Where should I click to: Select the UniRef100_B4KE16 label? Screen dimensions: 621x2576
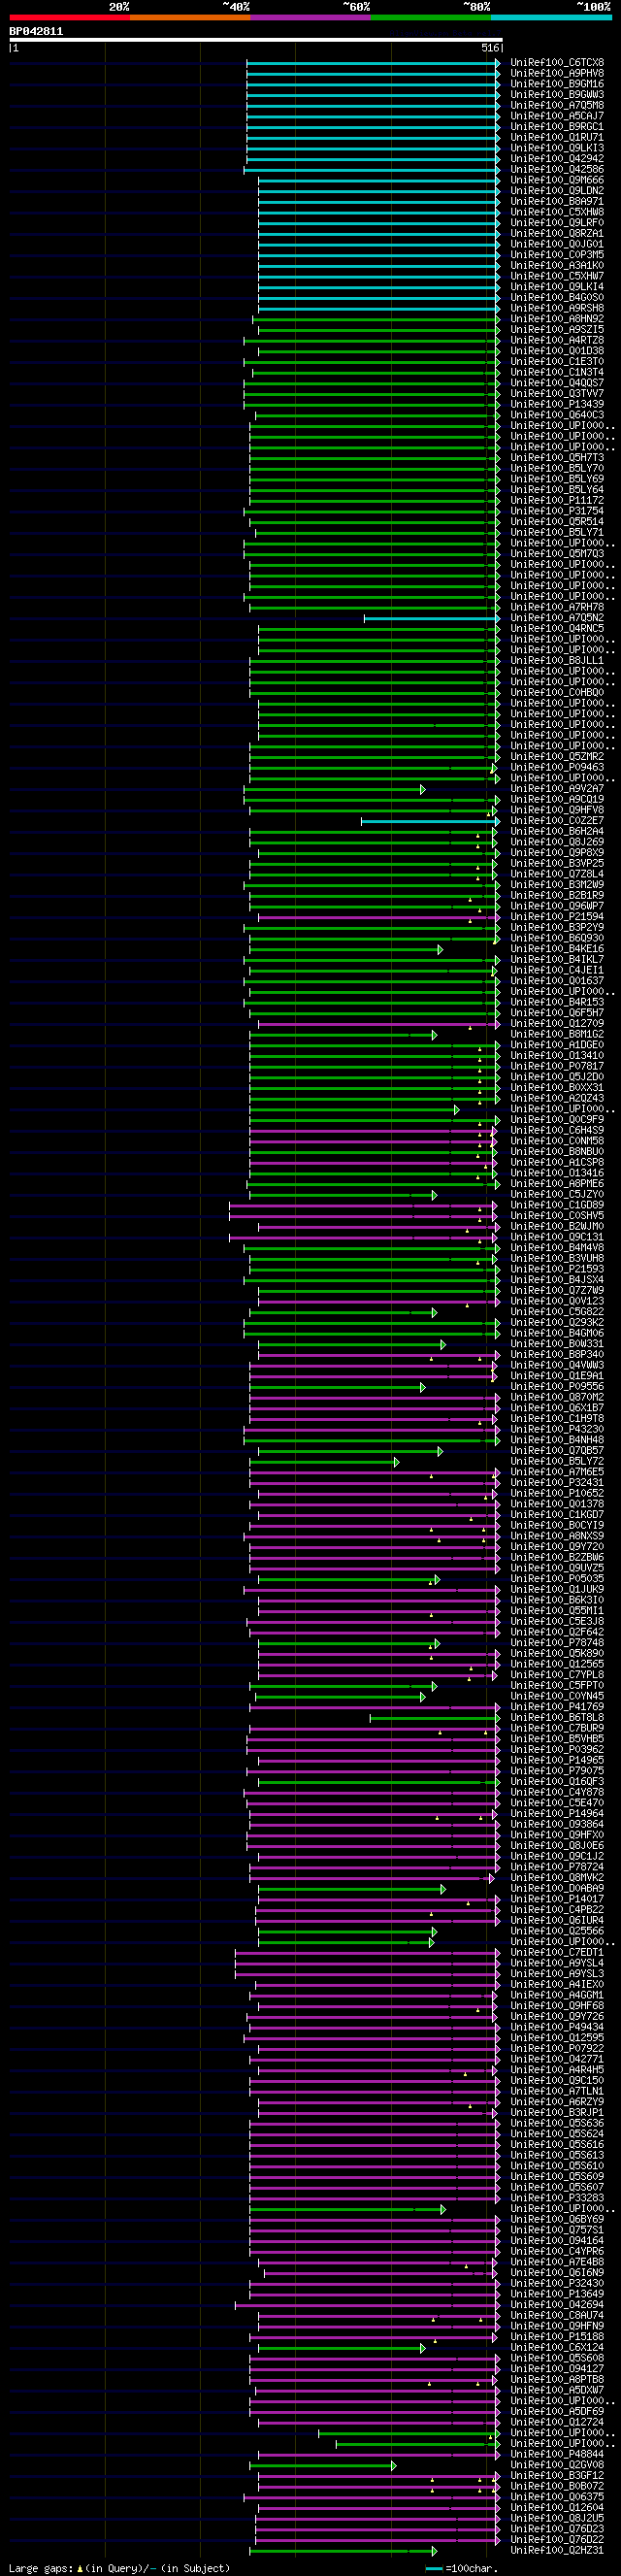coord(557,949)
